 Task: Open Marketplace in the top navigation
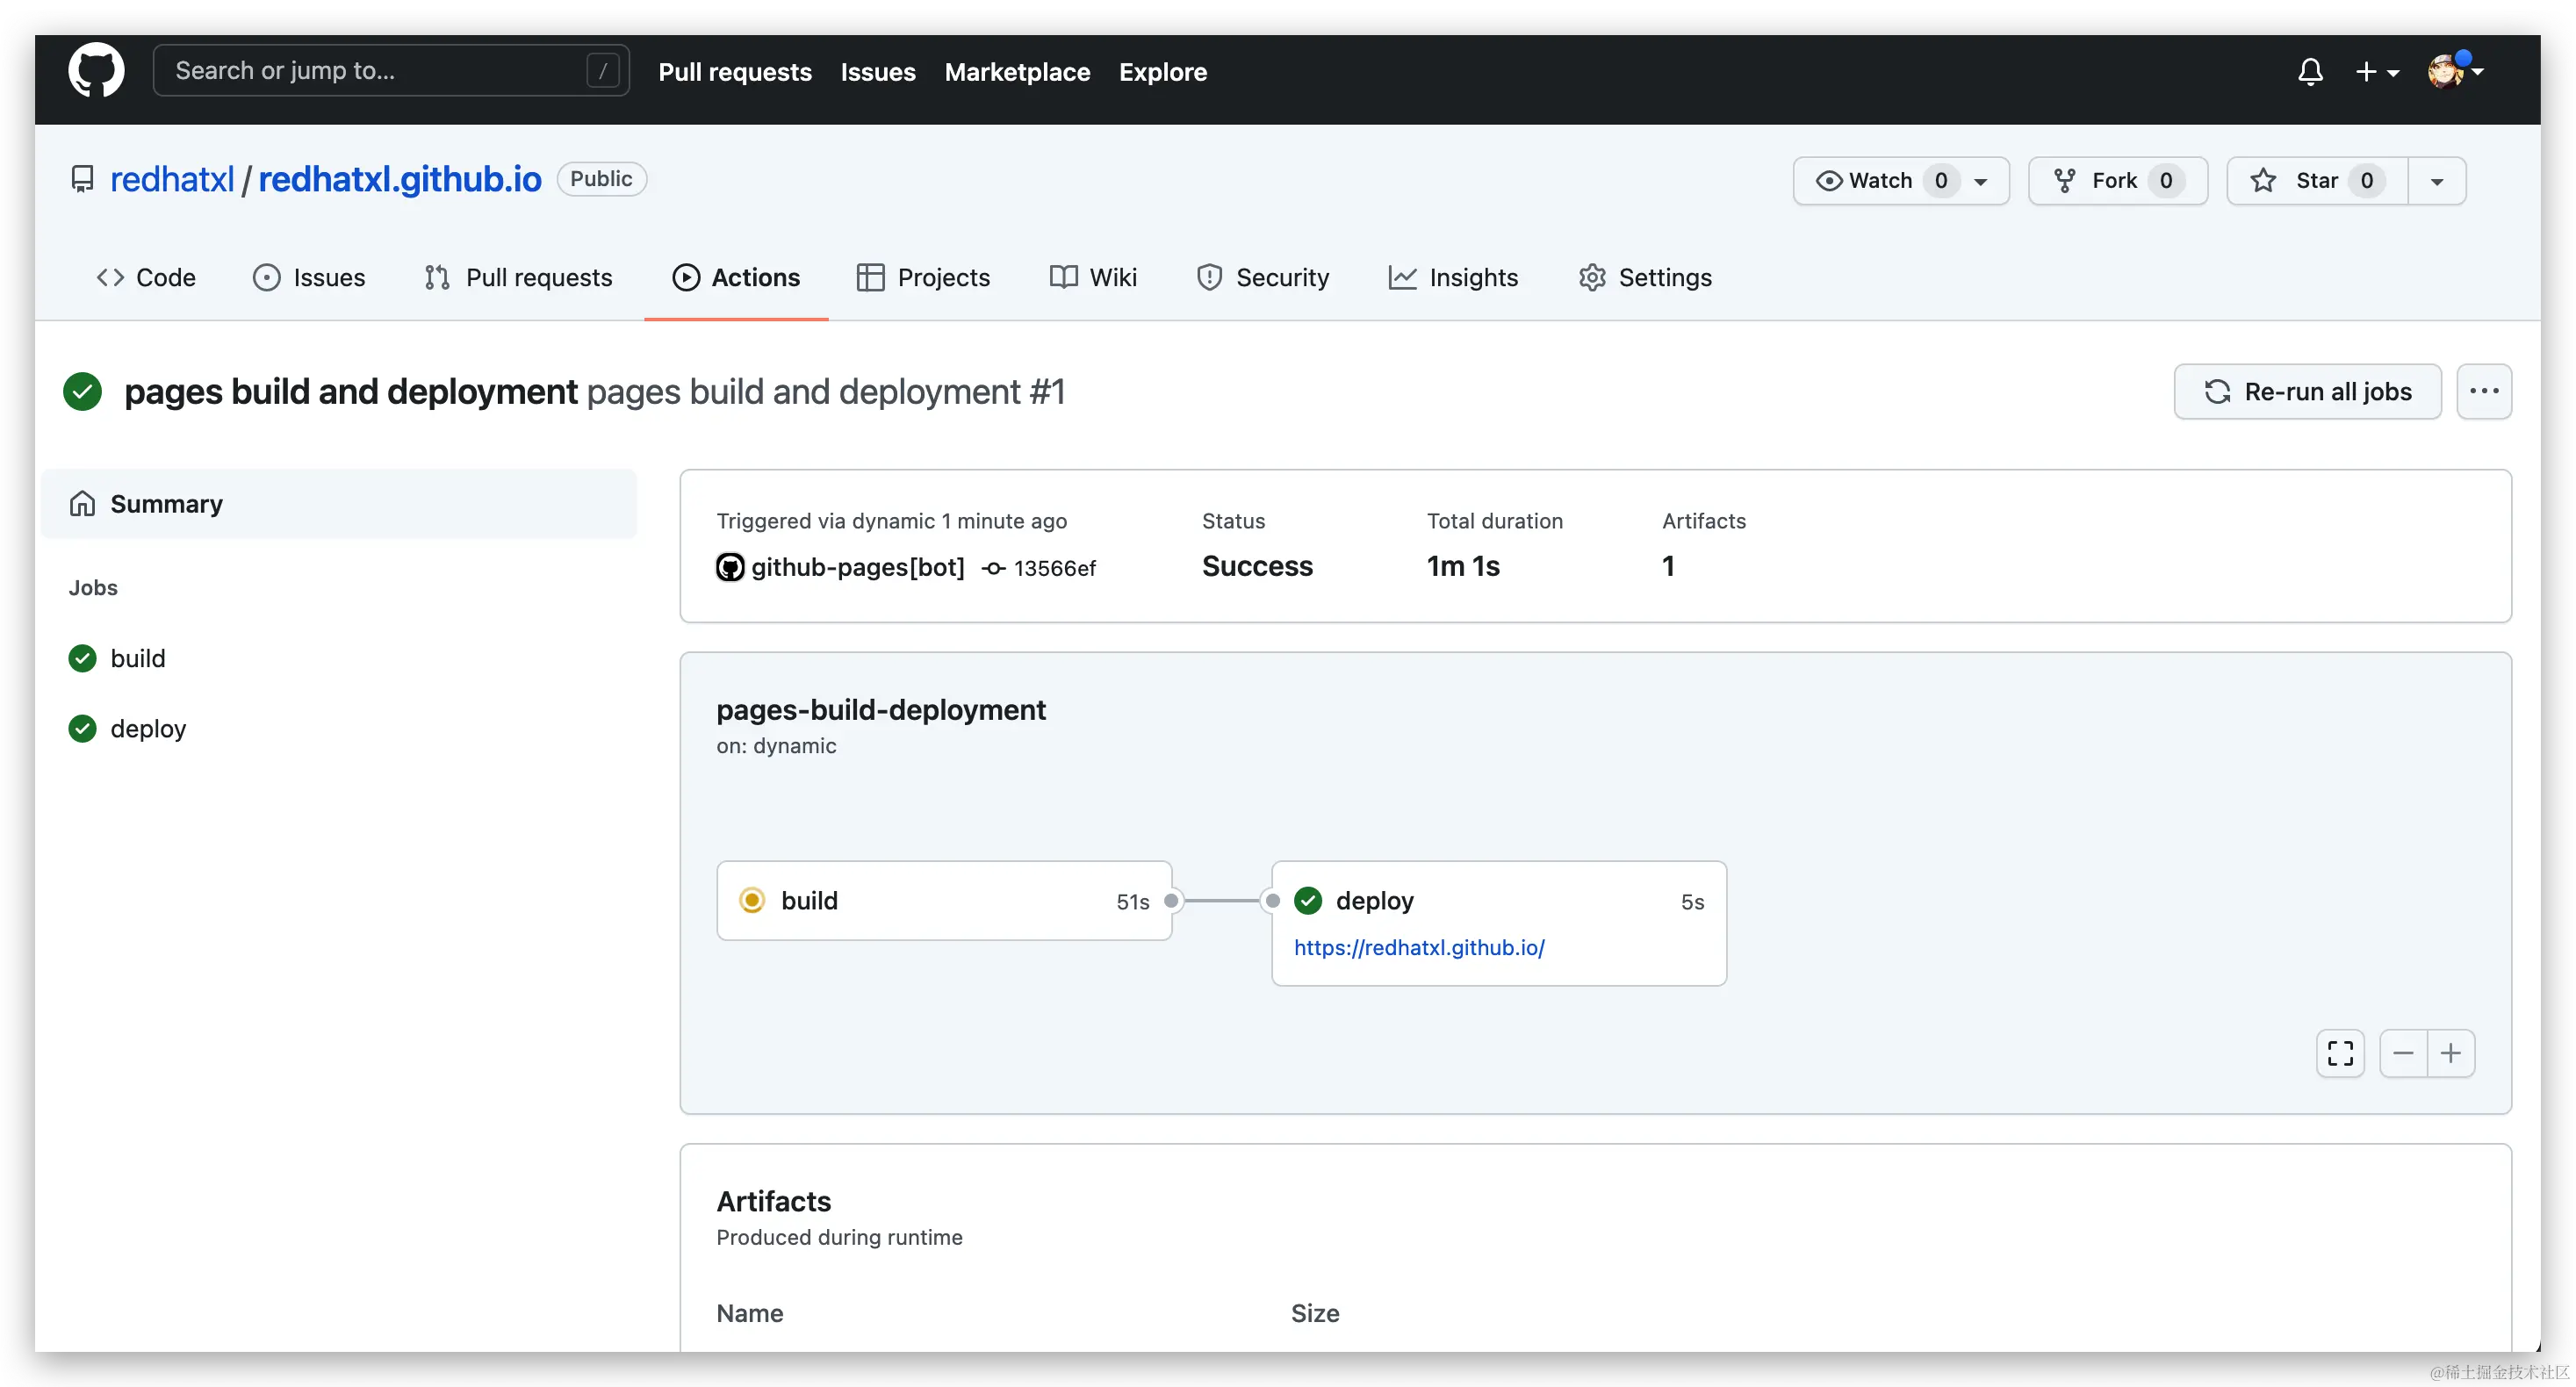[x=1017, y=71]
